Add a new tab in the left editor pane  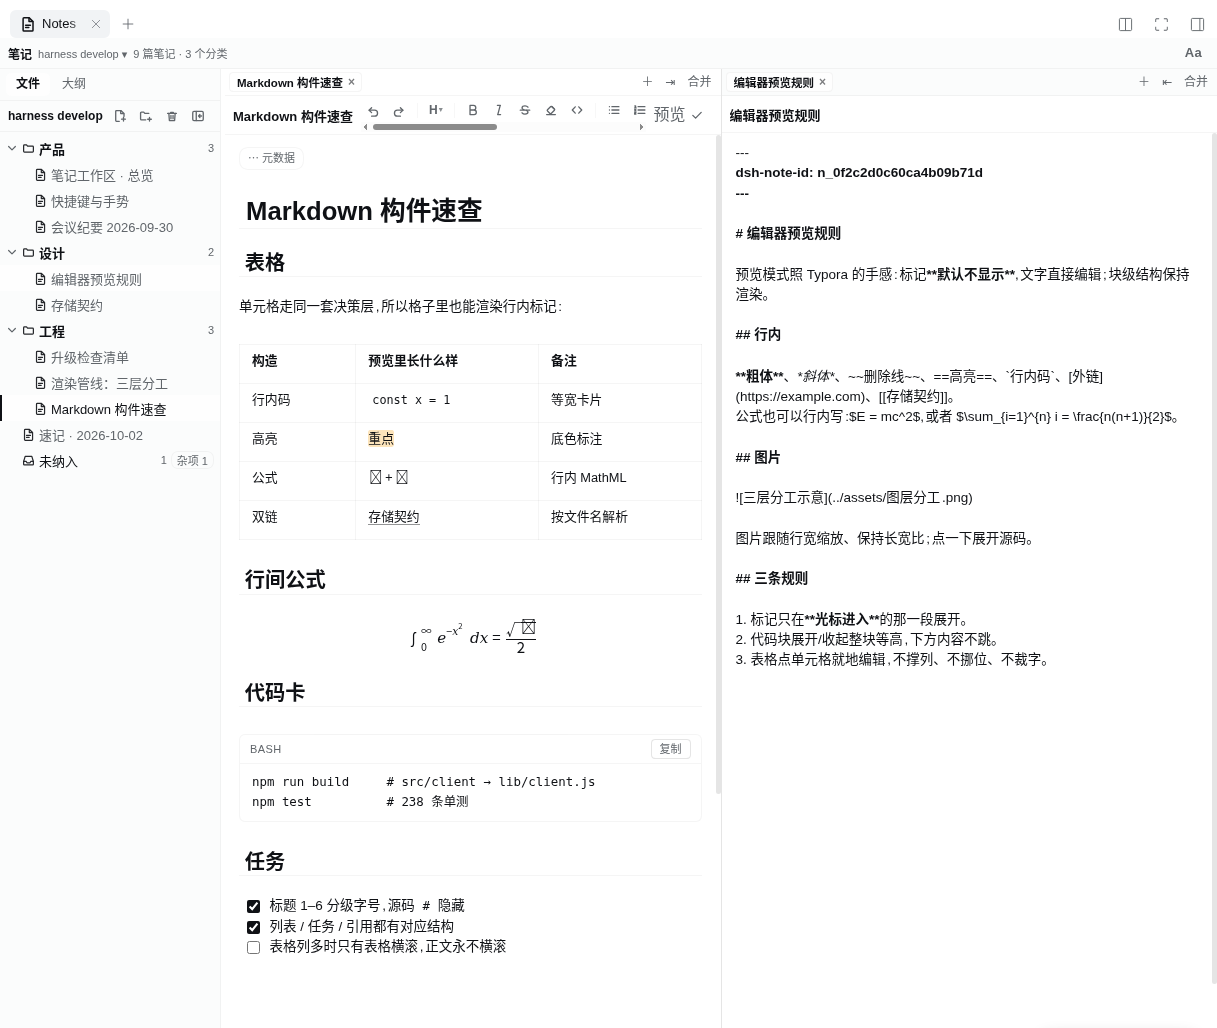647,82
